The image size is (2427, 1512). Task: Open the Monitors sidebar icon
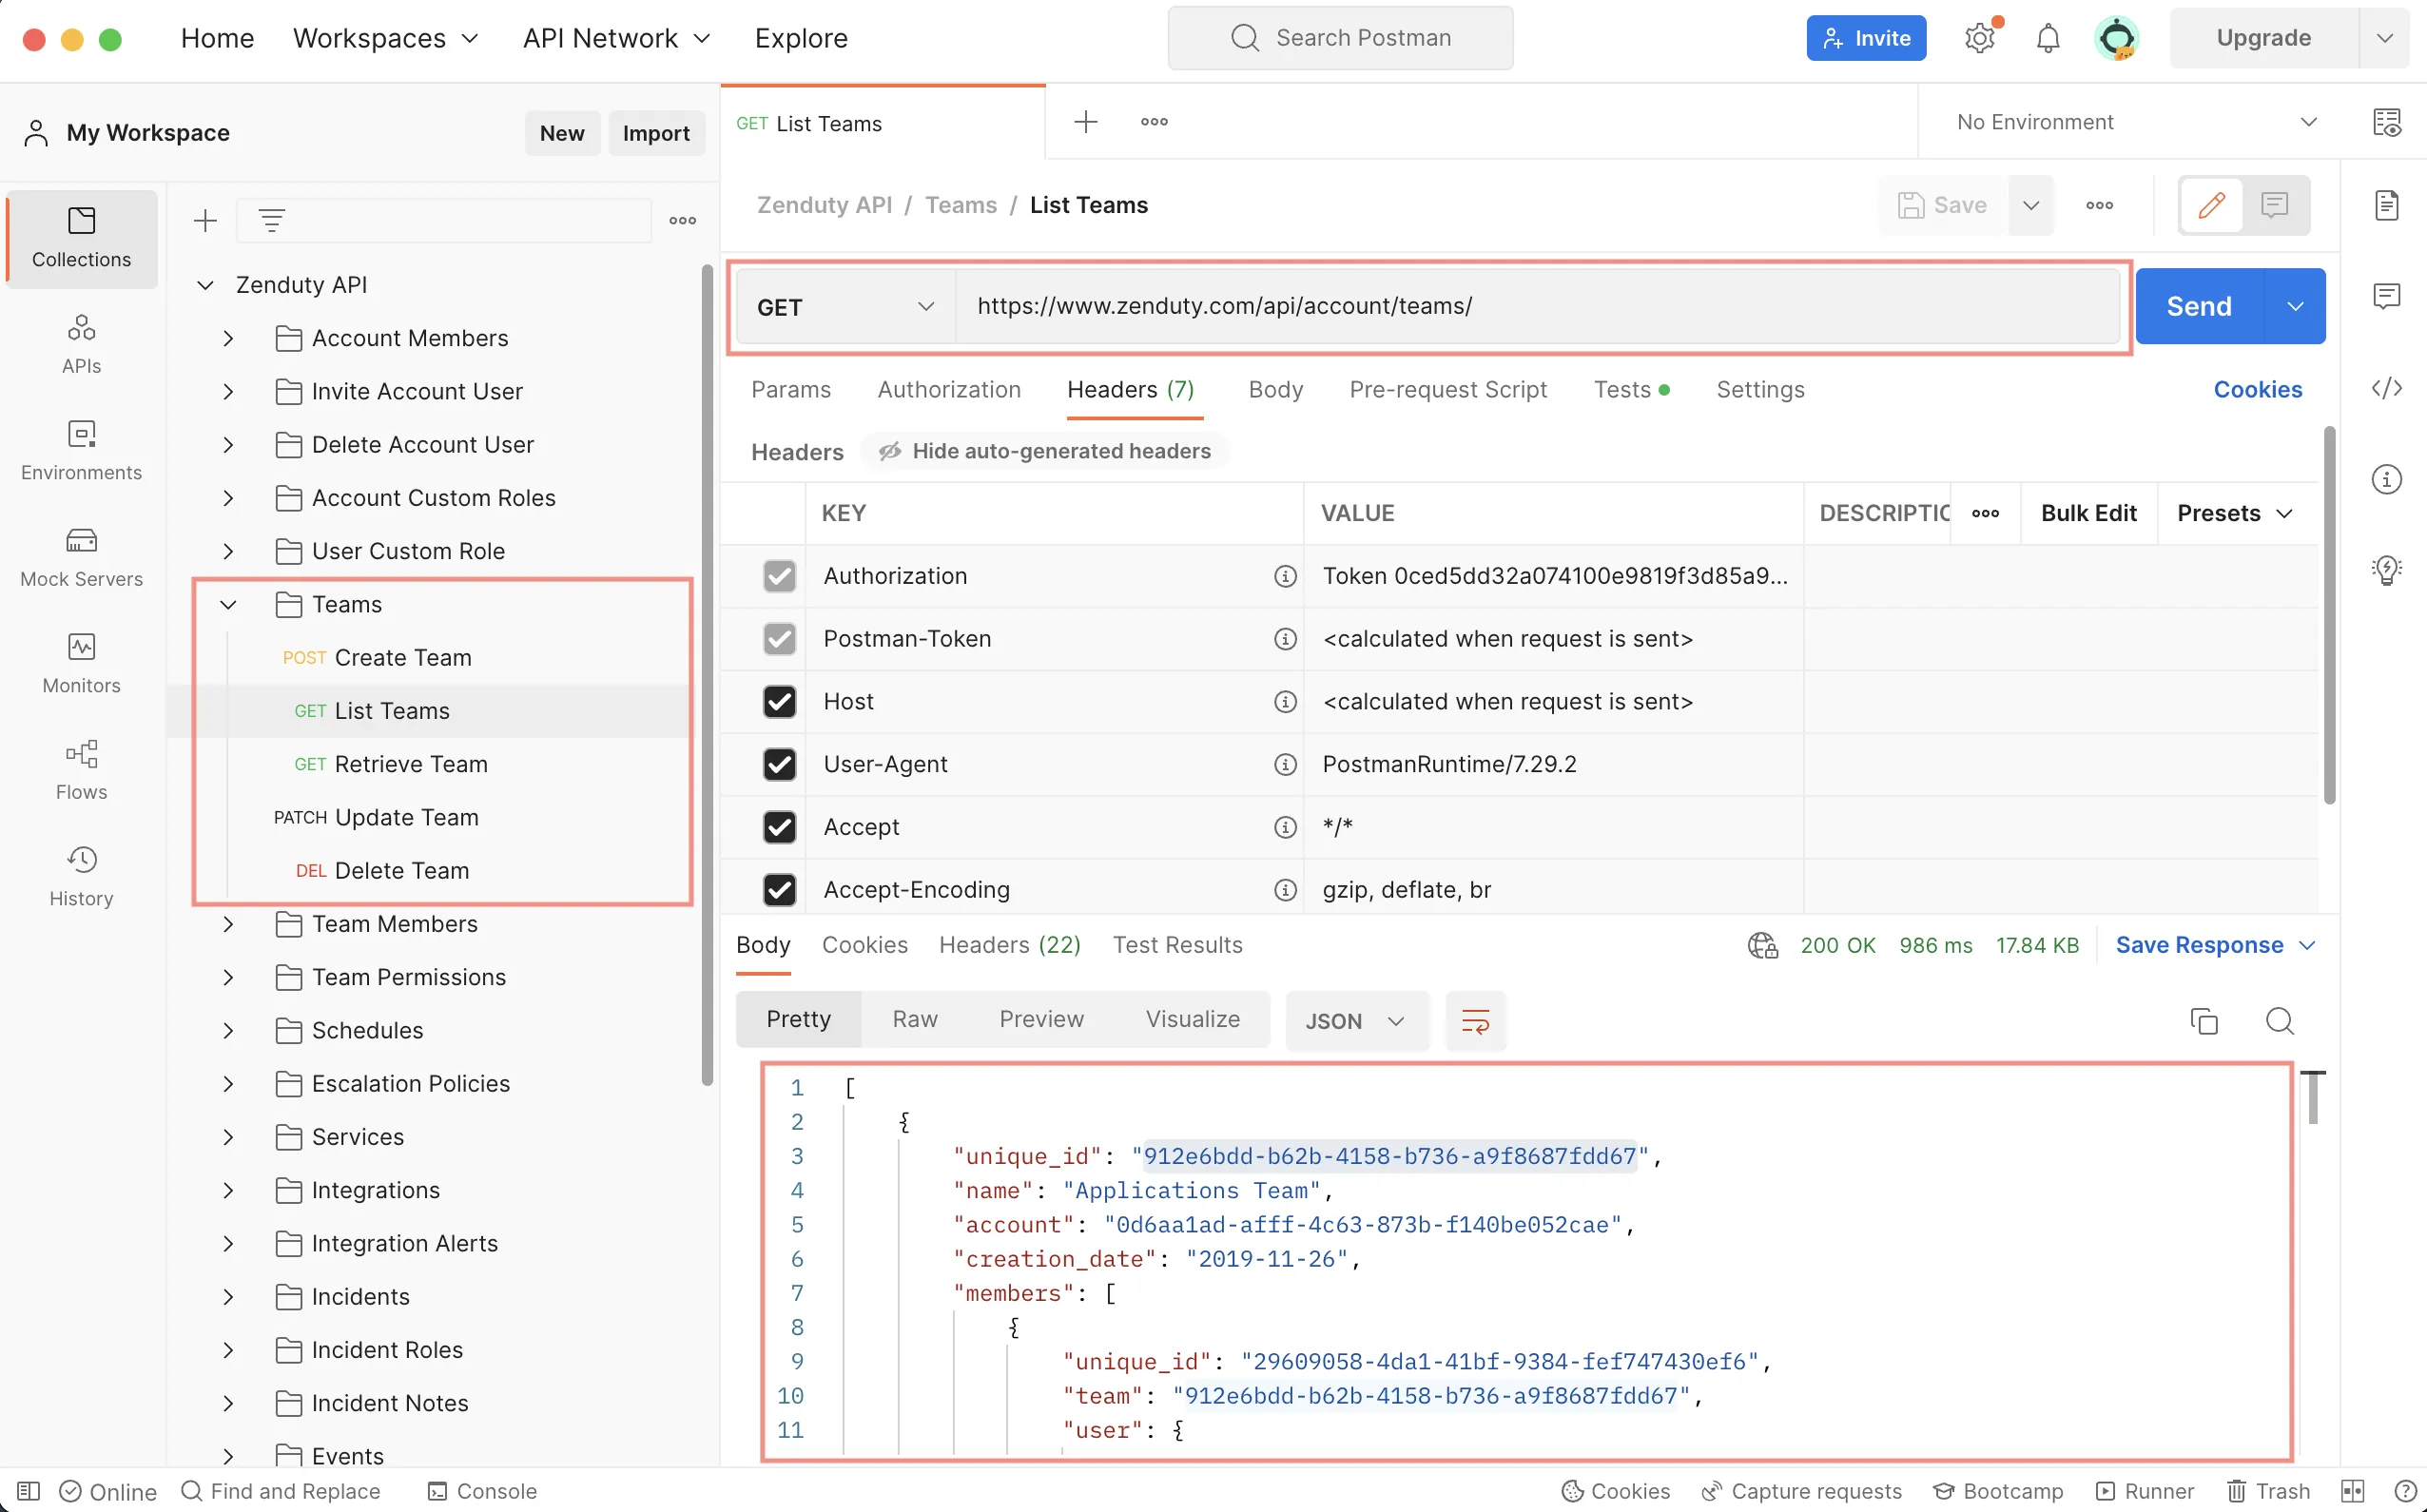click(x=81, y=663)
